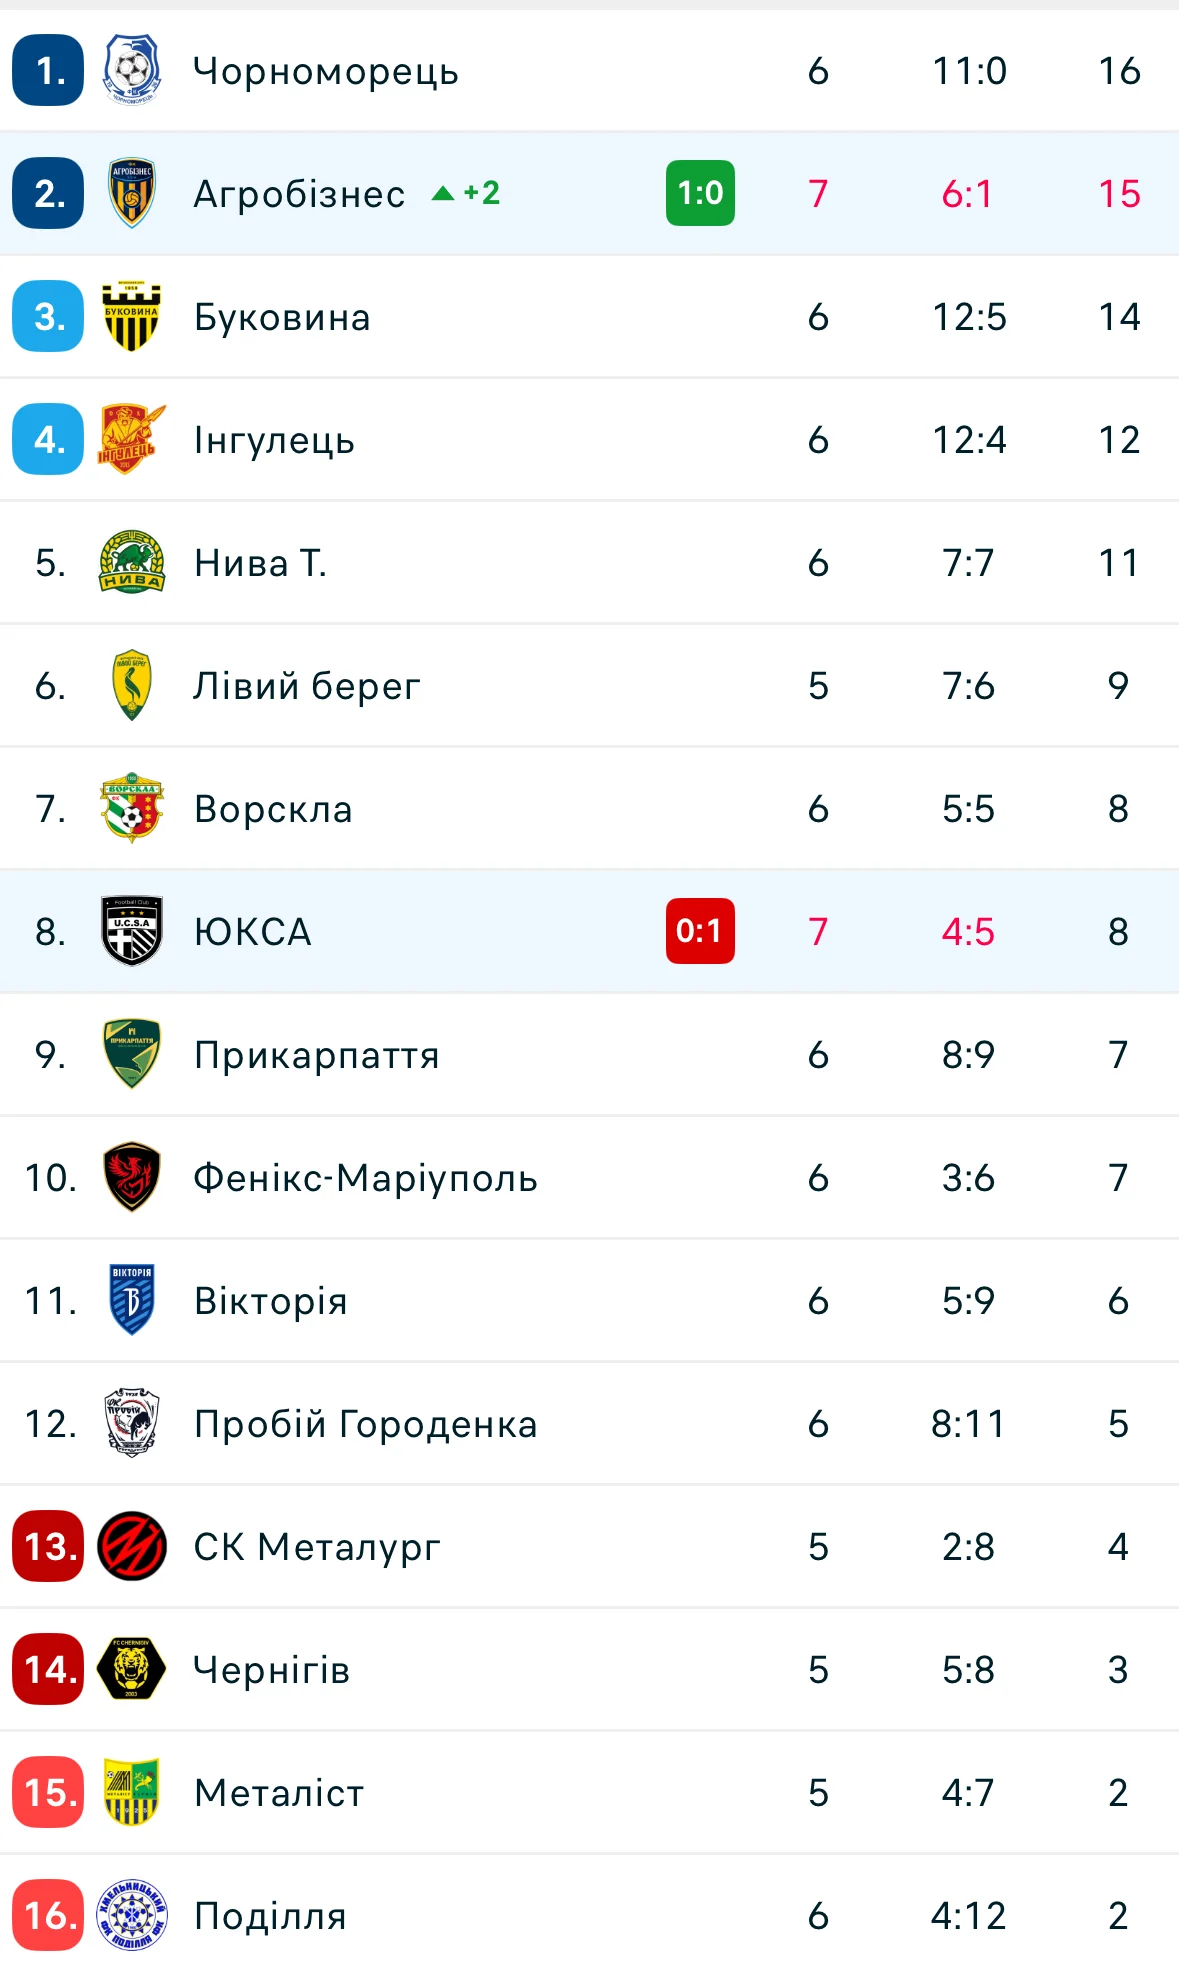The height and width of the screenshot is (1969, 1179).
Task: Tap the Буковина yellow-black crest
Action: click(131, 317)
